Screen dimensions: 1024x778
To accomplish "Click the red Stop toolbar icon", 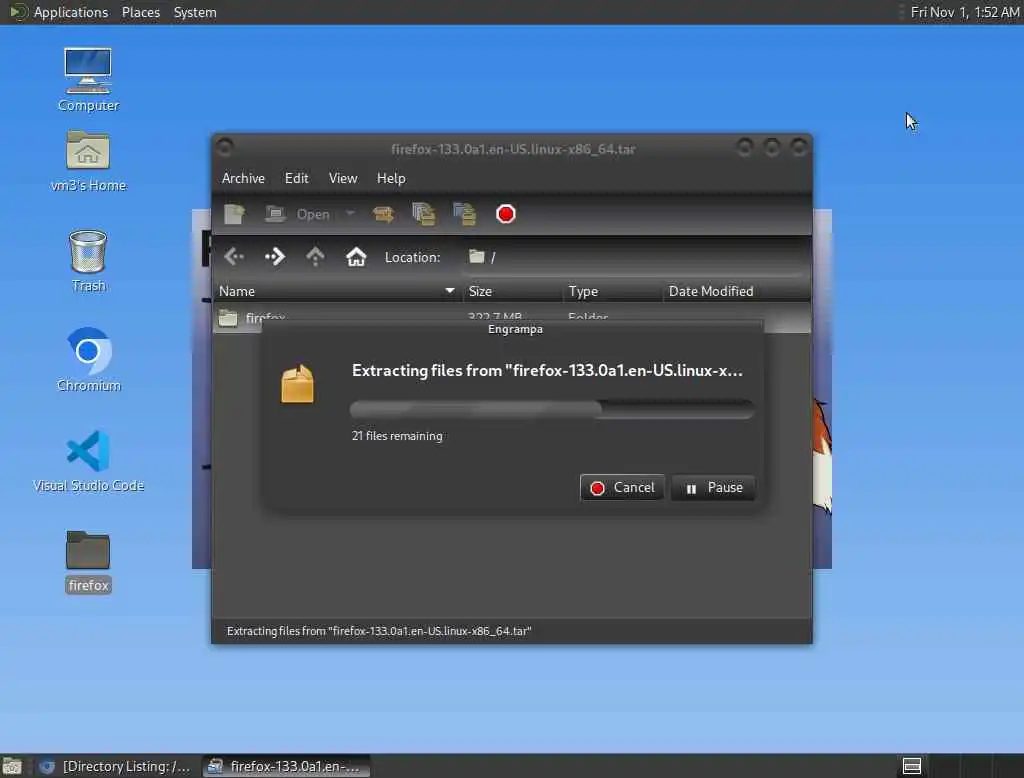I will [505, 214].
